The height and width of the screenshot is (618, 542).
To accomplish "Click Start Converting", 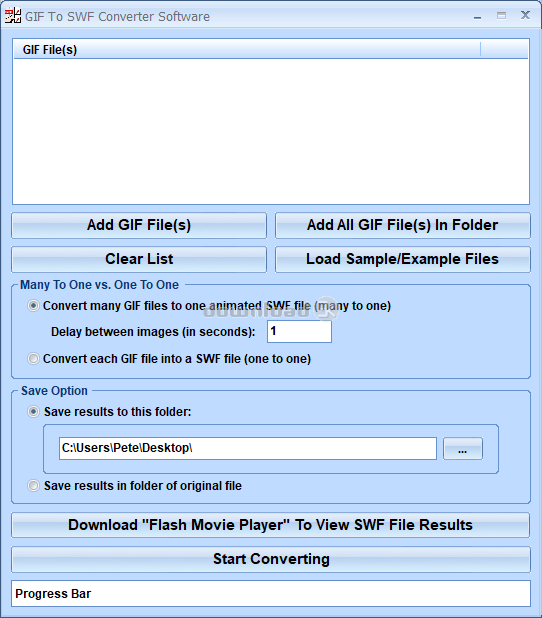I will [270, 559].
